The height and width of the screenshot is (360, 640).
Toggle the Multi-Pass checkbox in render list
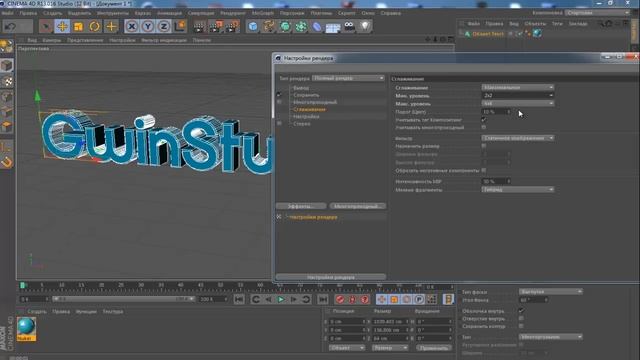(x=279, y=102)
